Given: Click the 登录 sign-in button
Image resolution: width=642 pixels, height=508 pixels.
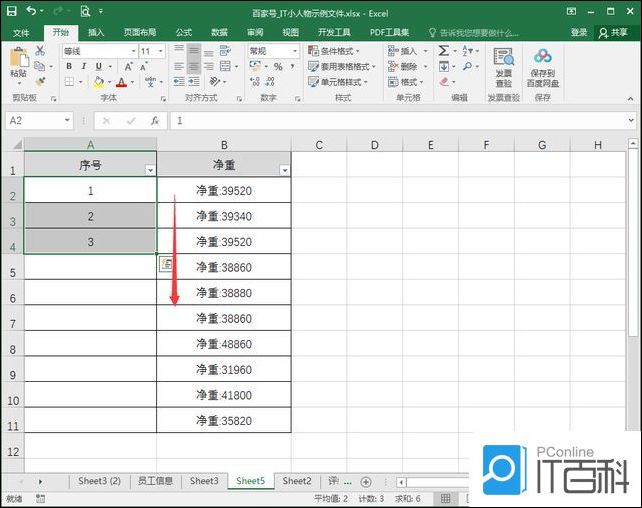Looking at the screenshot, I should click(579, 32).
